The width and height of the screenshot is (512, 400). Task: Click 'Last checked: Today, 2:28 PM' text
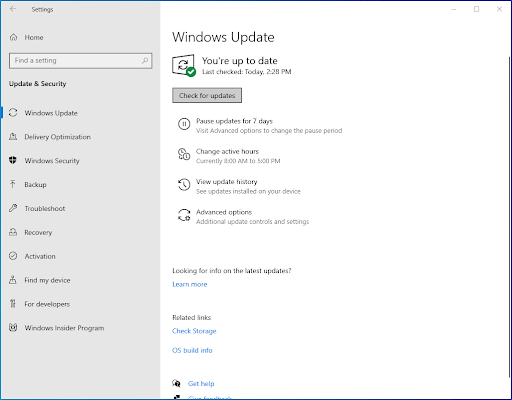247,72
